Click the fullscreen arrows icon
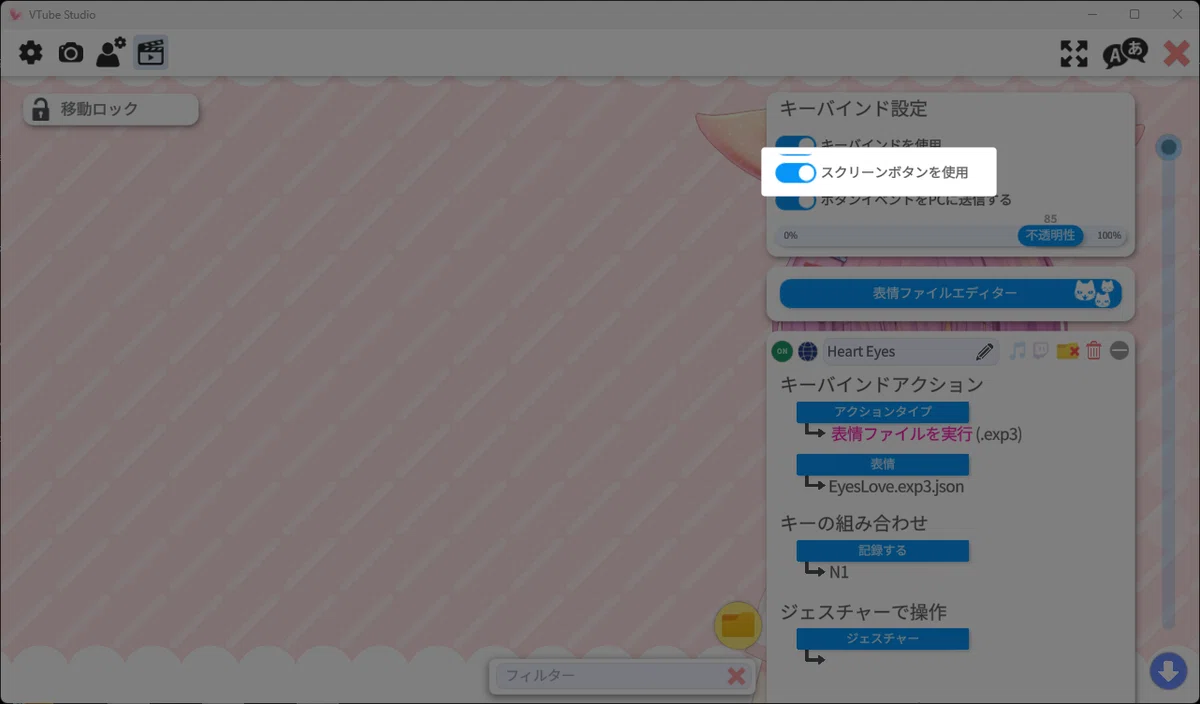1200x704 pixels. 1074,54
